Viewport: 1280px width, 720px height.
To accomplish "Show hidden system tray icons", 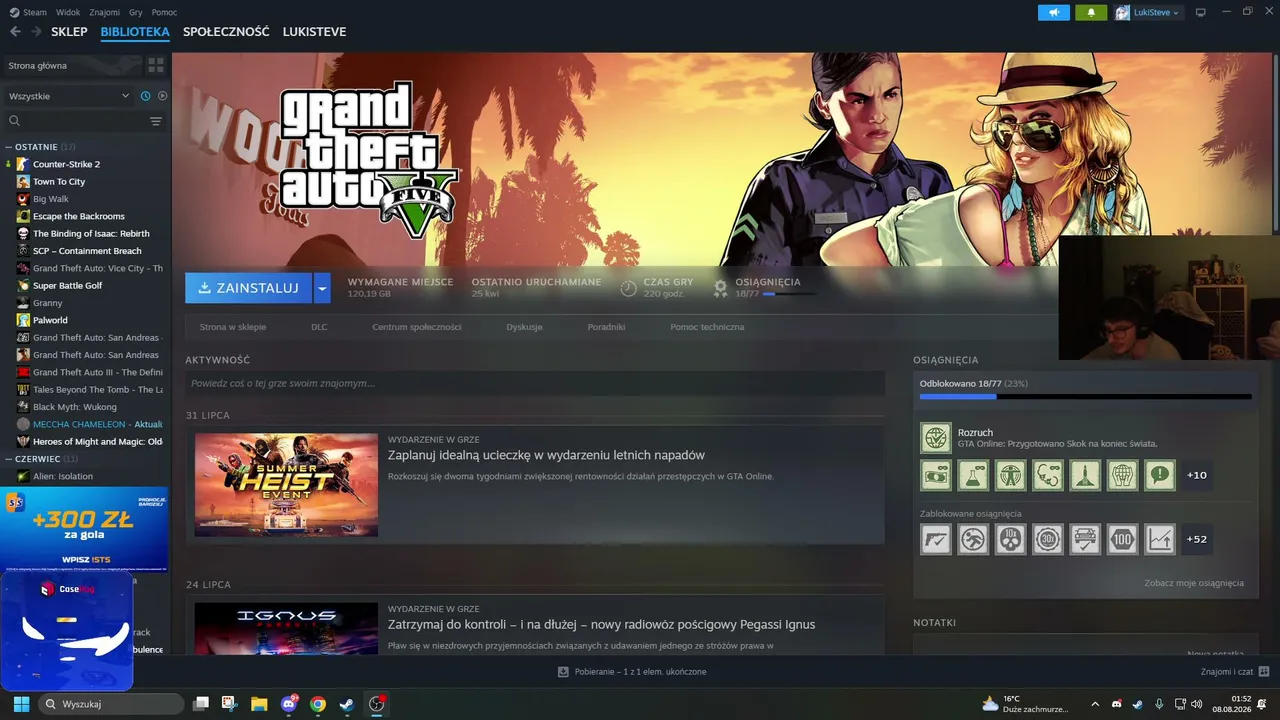I will point(1095,704).
